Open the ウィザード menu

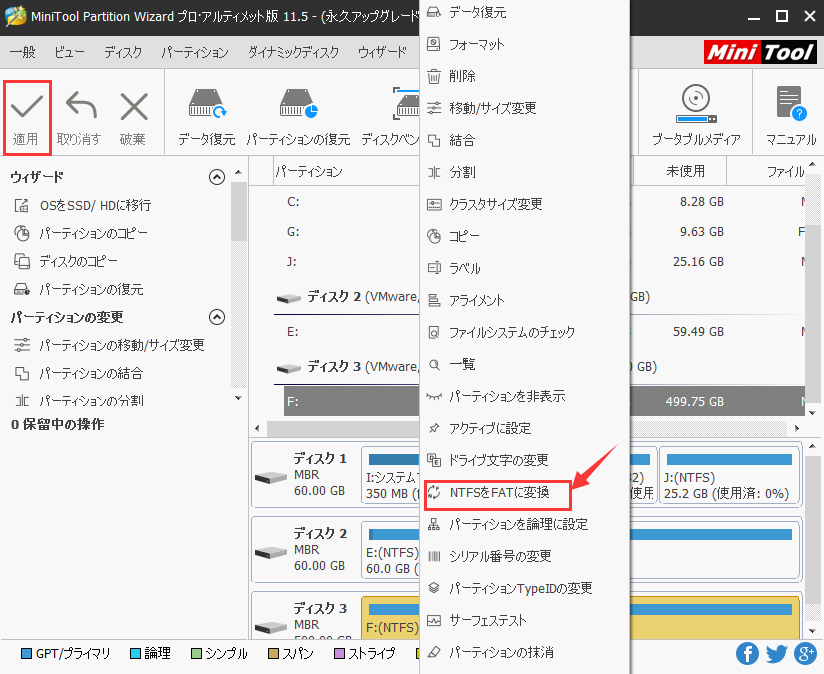click(x=383, y=52)
